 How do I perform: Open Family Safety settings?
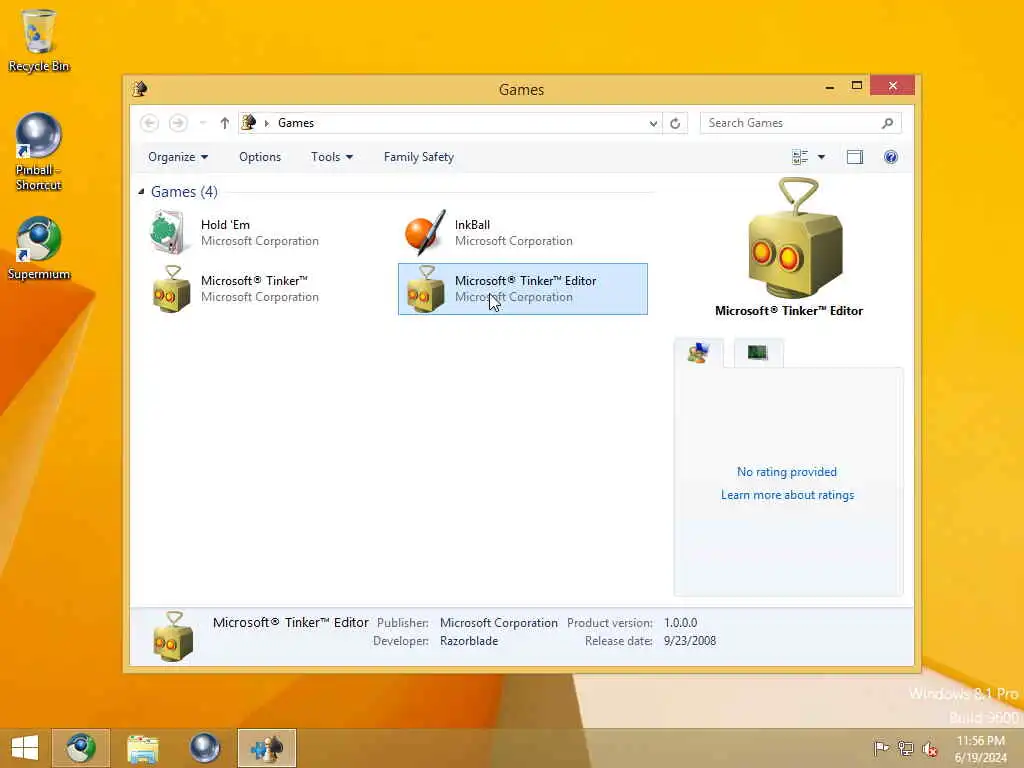tap(419, 157)
